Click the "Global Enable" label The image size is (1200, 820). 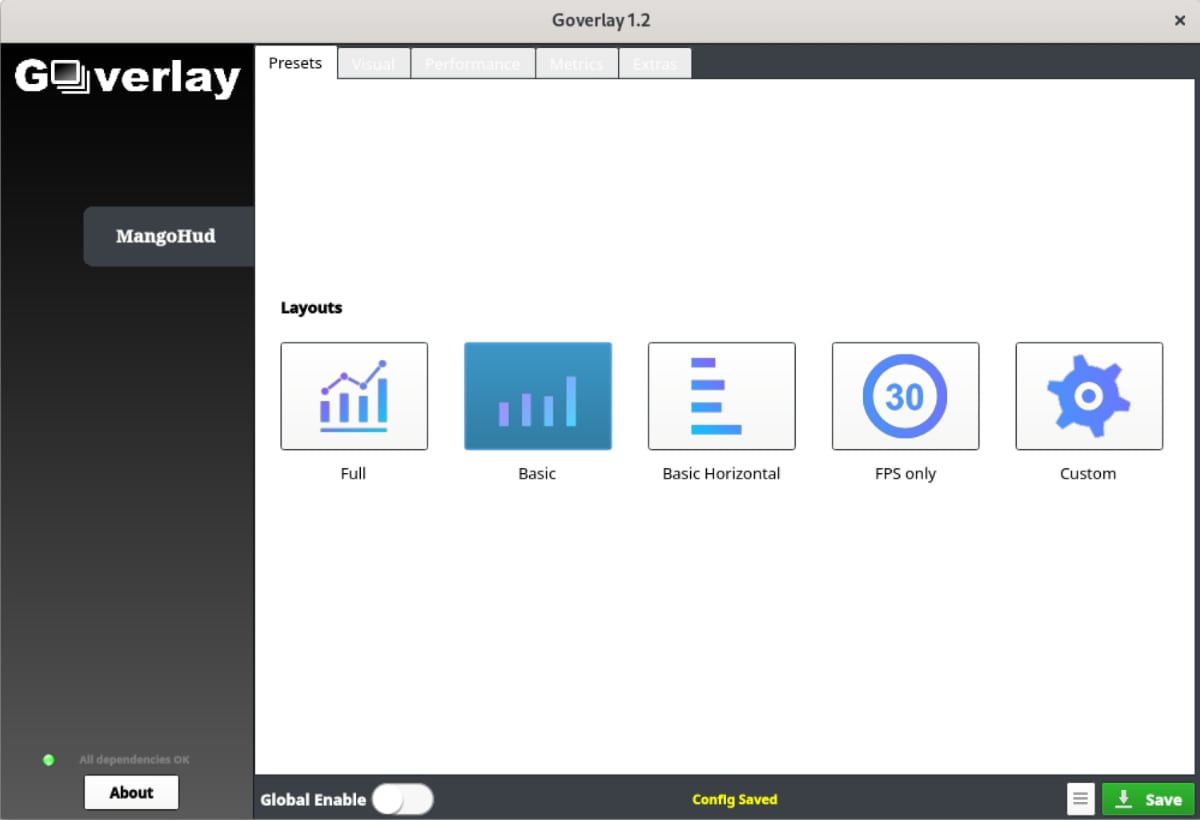click(313, 800)
